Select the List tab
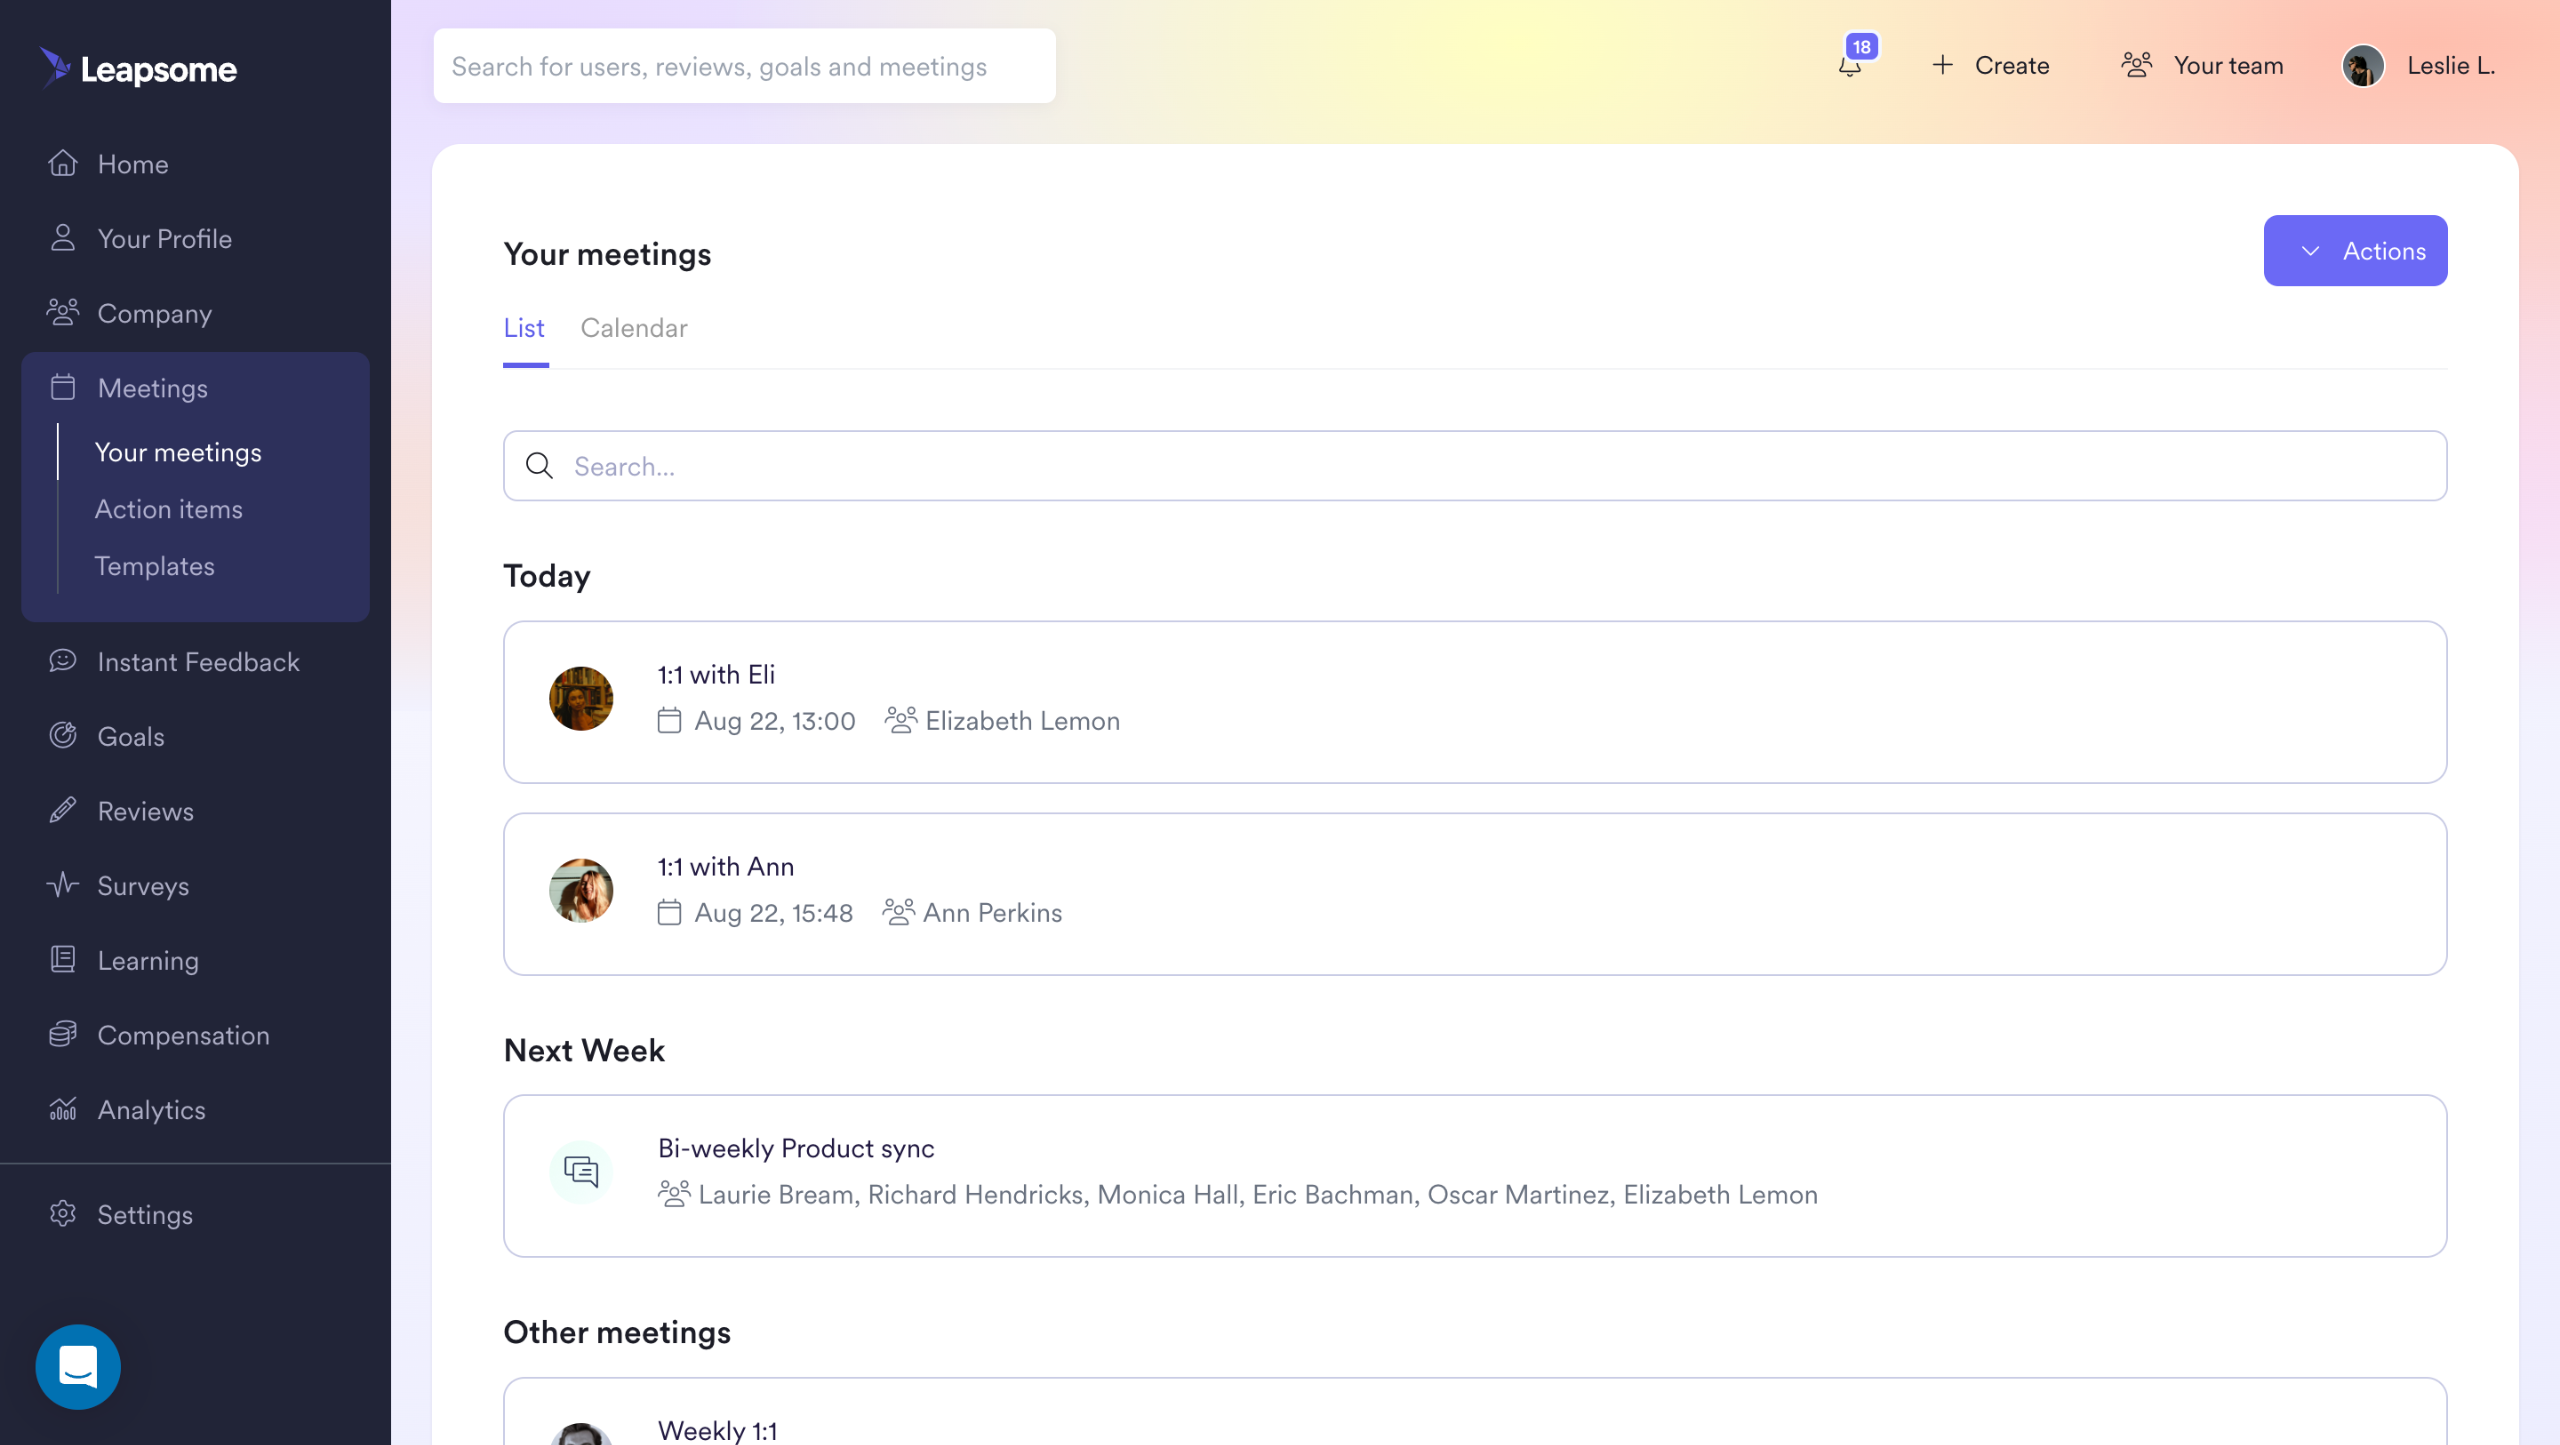This screenshot has width=2560, height=1445. [x=524, y=328]
